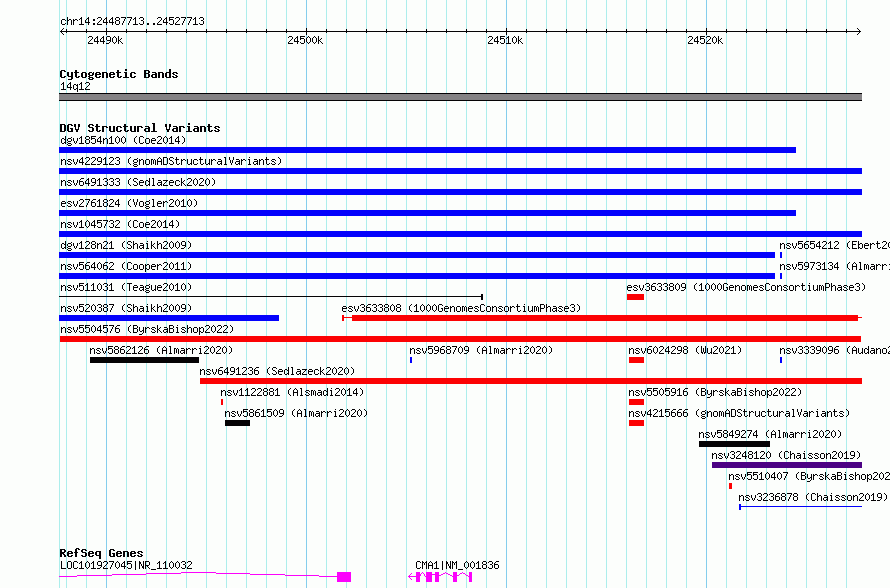This screenshot has height=588, width=890.
Task: Open esv3633809 1000GenomesConsortiumPhase3 label
Action: coord(746,287)
